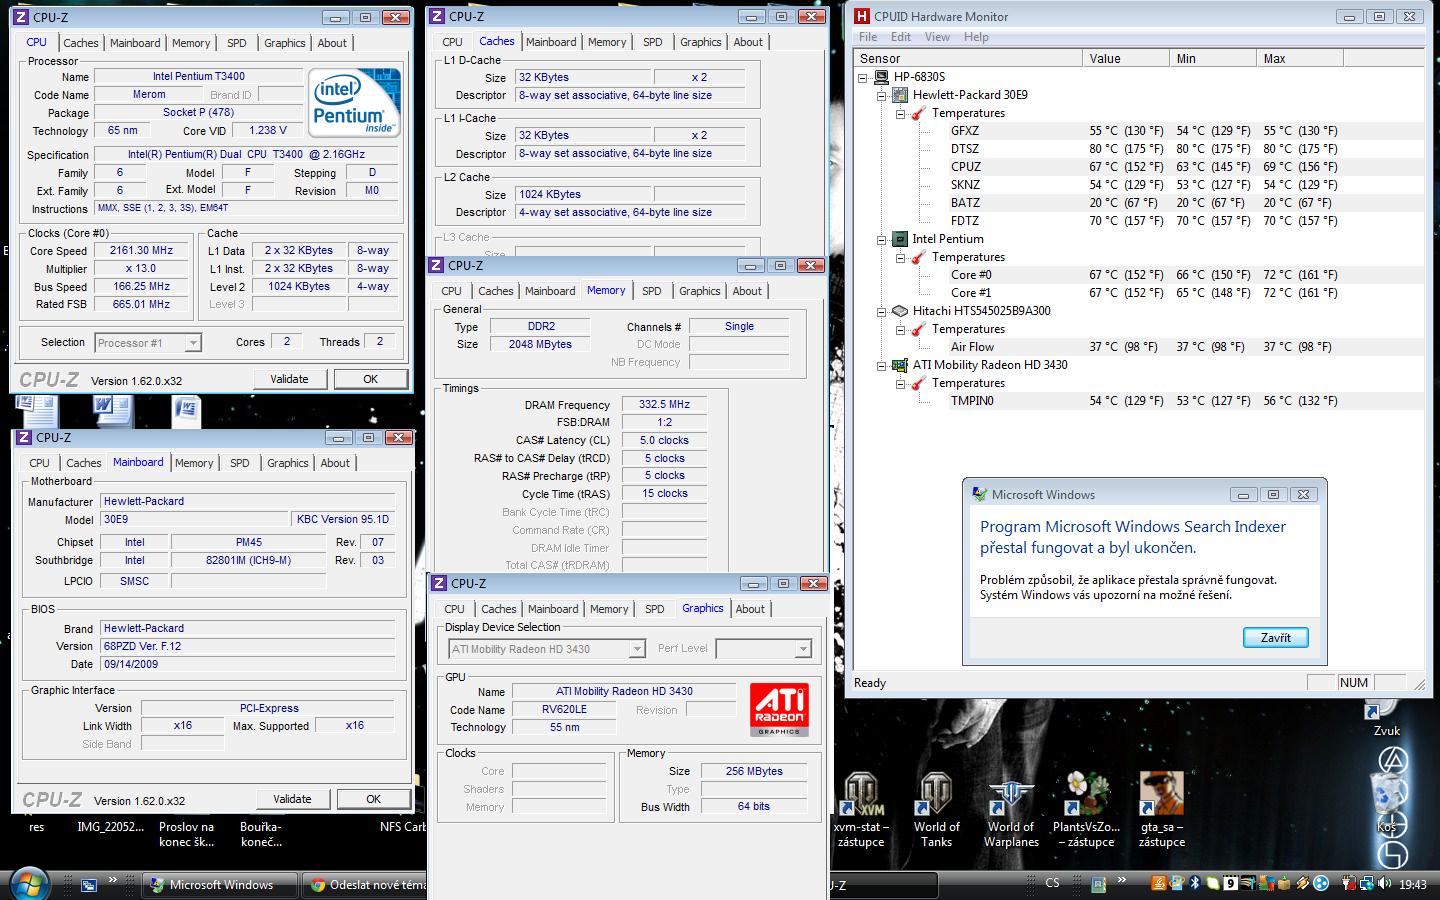Switch to Mainboard tab in the Memory CPU-Z window

pyautogui.click(x=550, y=291)
